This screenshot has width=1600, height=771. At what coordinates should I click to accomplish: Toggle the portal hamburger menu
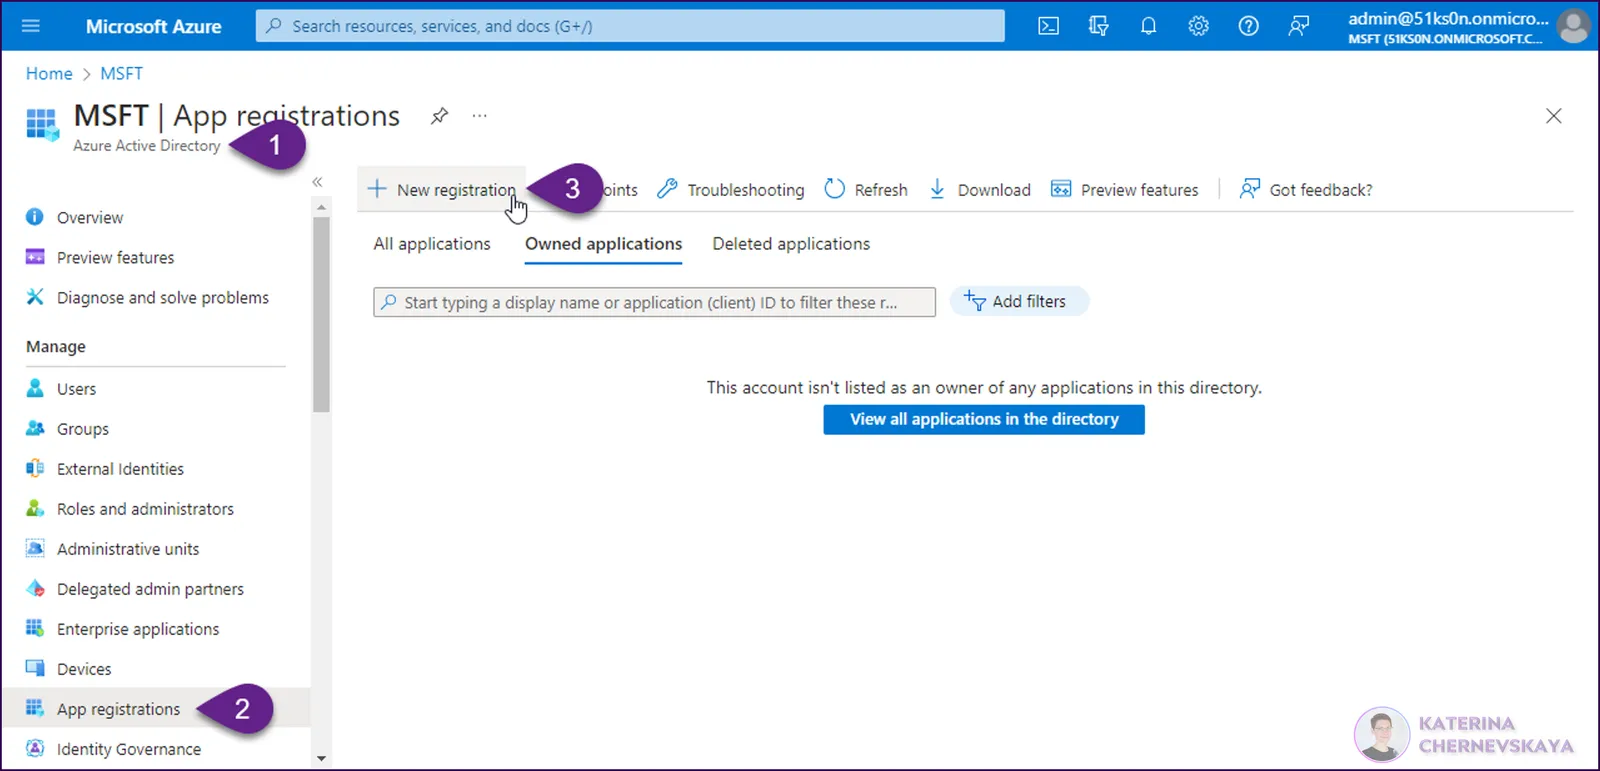coord(31,26)
